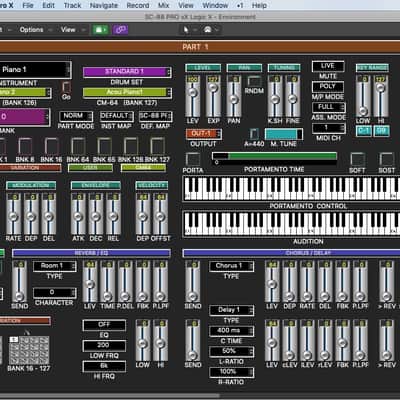Viewport: 400px width, 400px height.
Task: Activate the BNK 127 bank button
Action: [157, 146]
